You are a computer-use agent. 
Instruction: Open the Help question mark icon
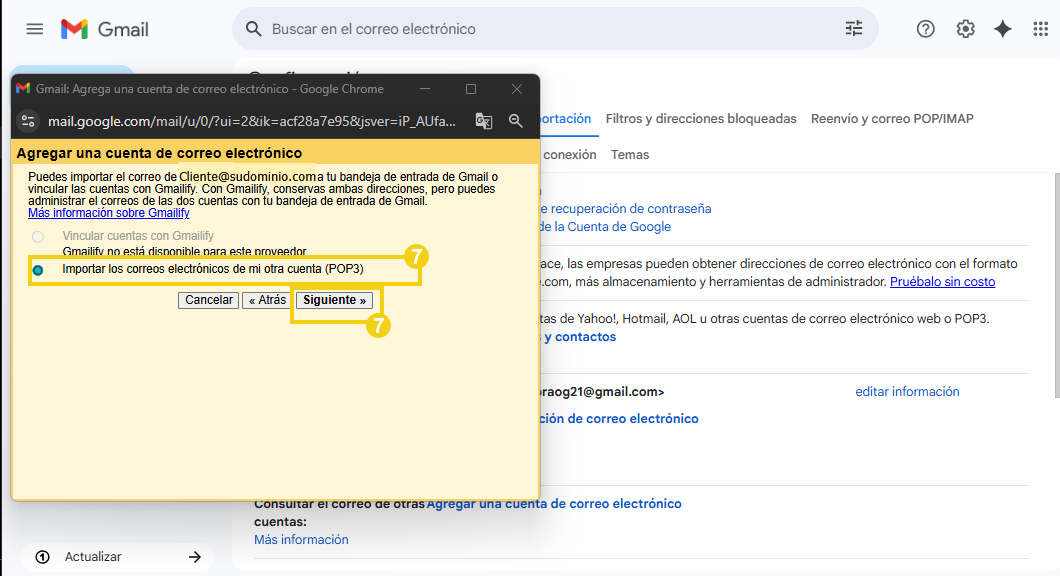tap(925, 29)
